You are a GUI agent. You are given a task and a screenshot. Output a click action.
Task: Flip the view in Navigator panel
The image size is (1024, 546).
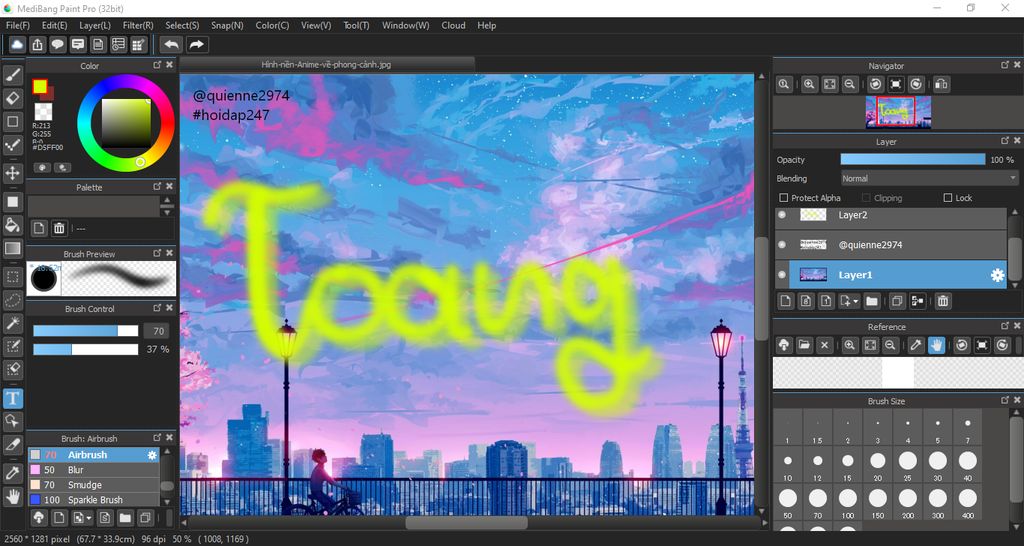point(941,84)
